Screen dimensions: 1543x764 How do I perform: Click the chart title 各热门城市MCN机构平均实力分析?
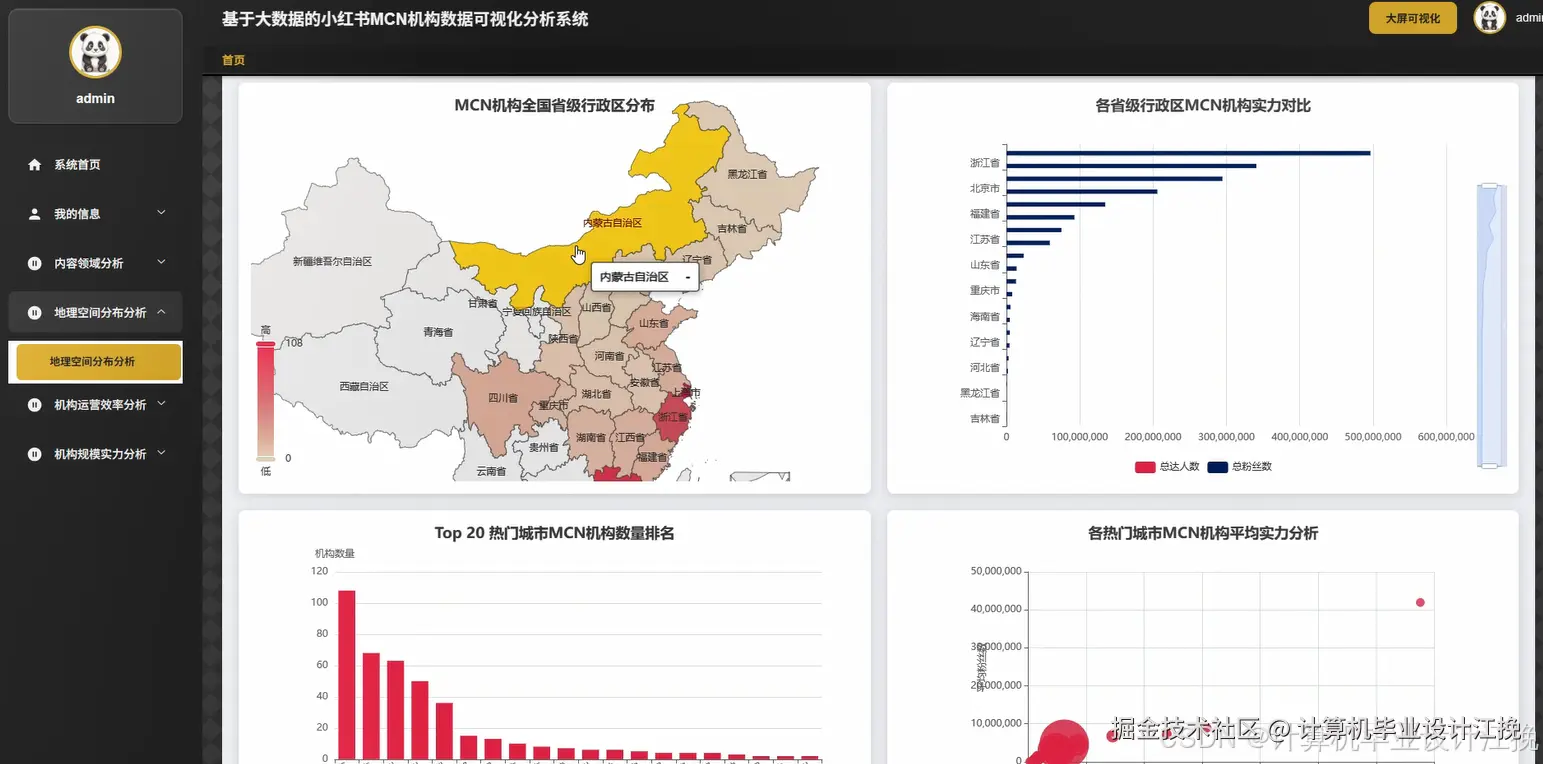pos(1203,534)
